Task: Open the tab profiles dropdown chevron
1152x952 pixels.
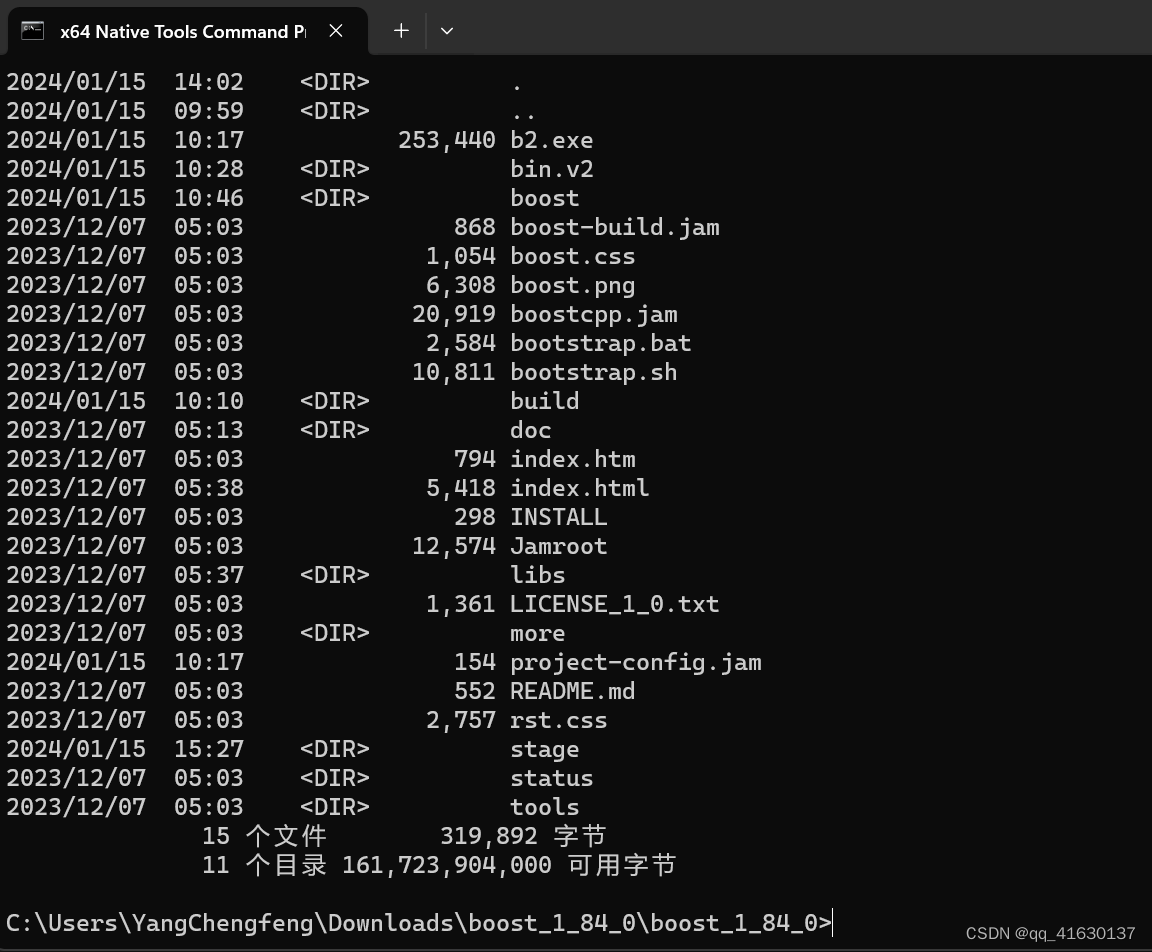Action: 447,31
